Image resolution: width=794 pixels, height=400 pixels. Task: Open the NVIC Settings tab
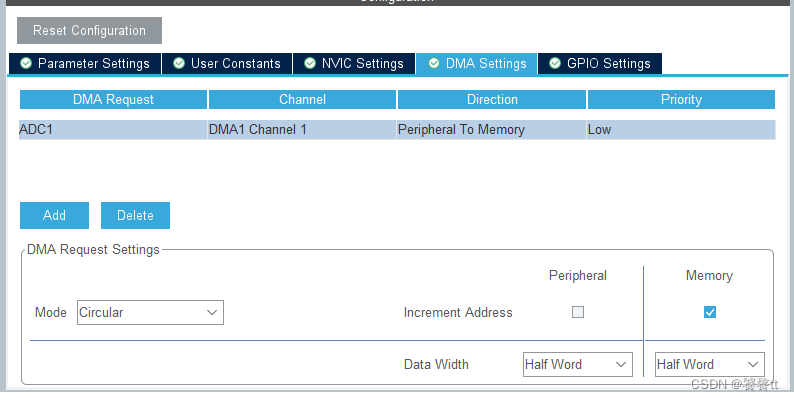click(354, 64)
